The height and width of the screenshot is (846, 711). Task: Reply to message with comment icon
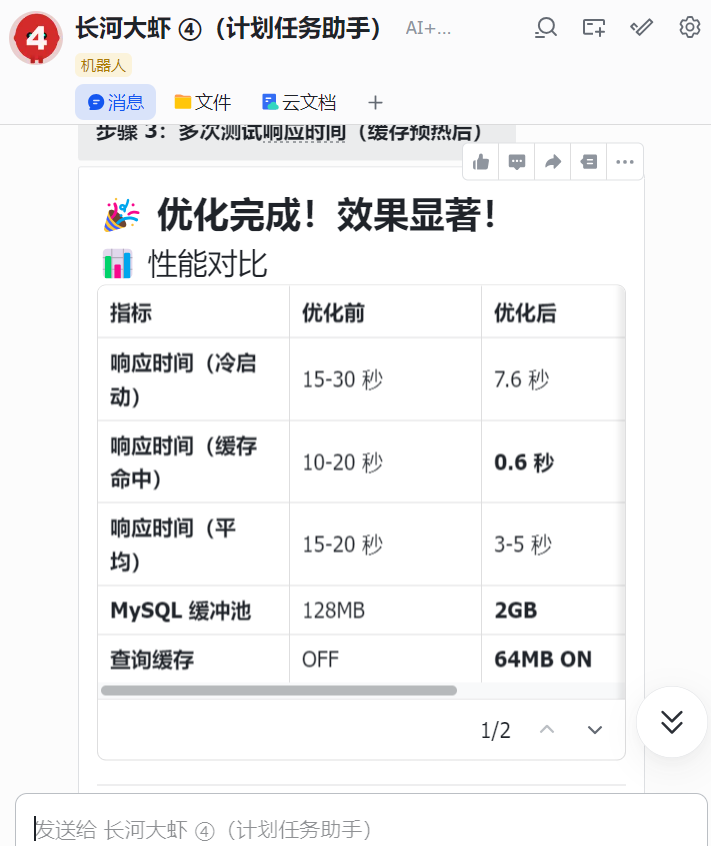click(x=517, y=162)
